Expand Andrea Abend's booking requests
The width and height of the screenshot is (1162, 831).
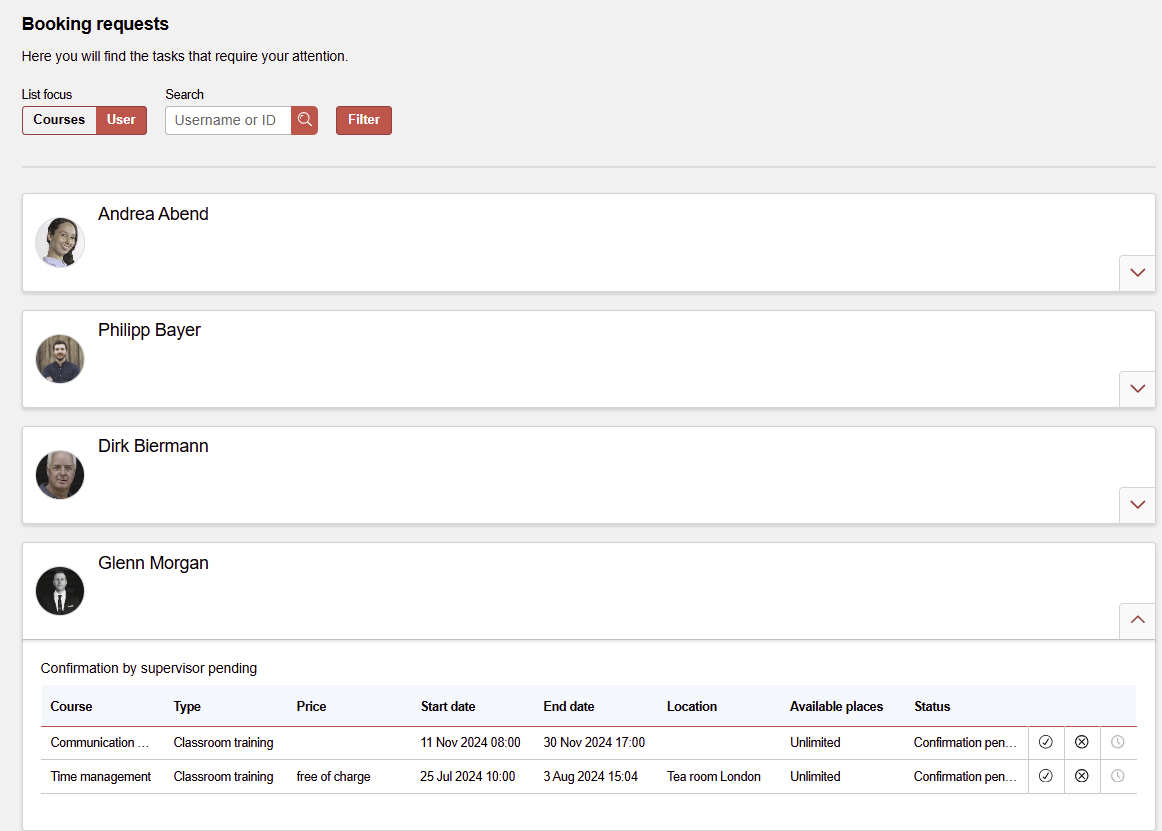pos(1137,273)
